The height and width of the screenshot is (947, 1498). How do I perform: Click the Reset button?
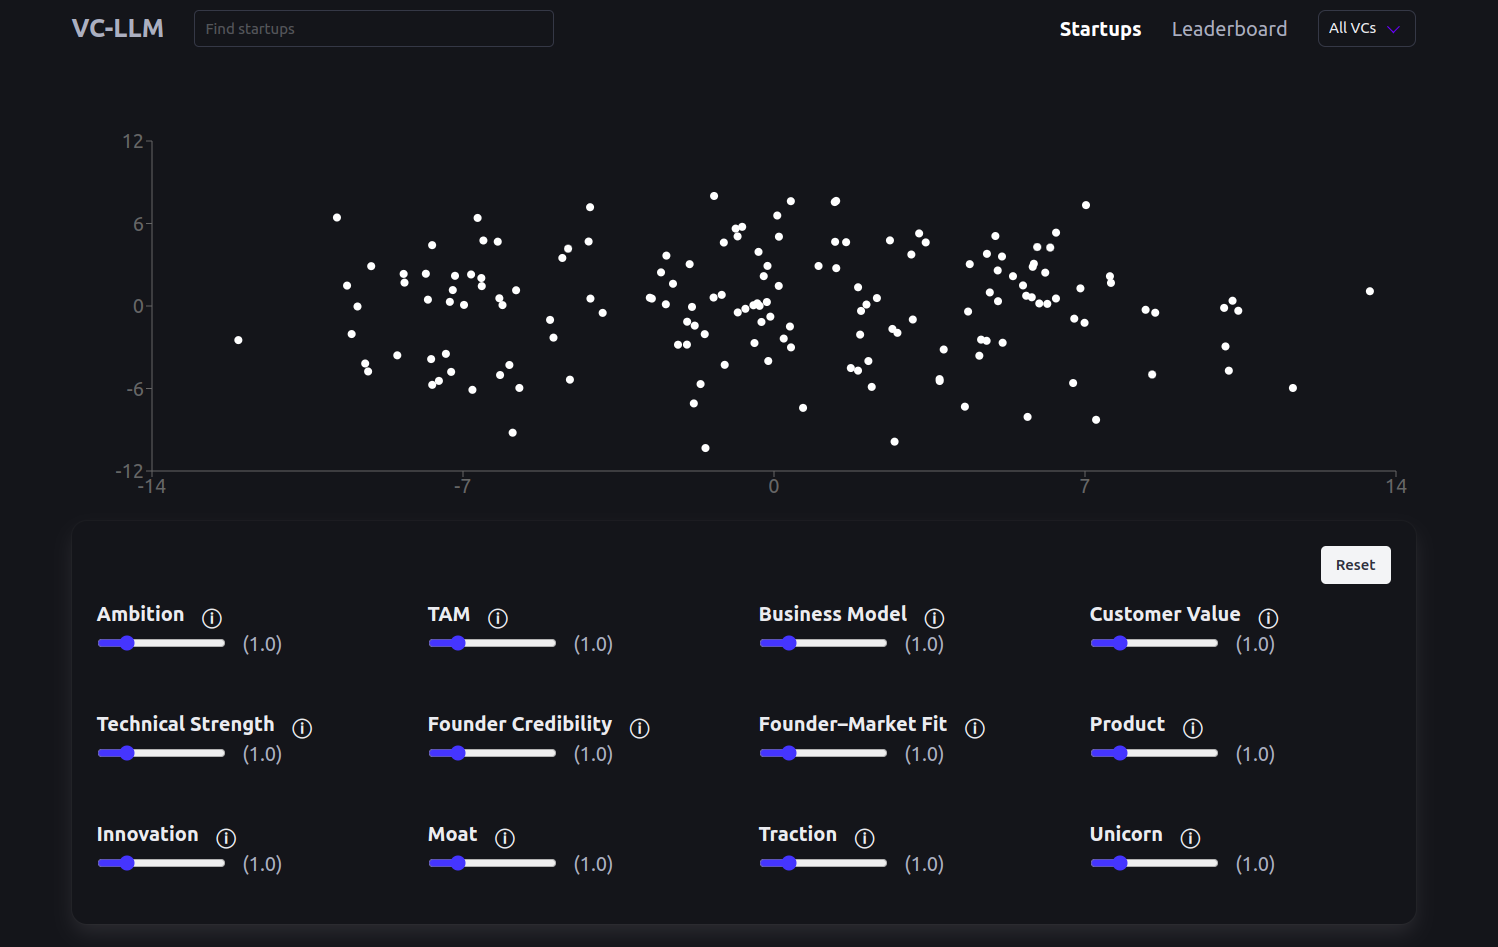1355,565
